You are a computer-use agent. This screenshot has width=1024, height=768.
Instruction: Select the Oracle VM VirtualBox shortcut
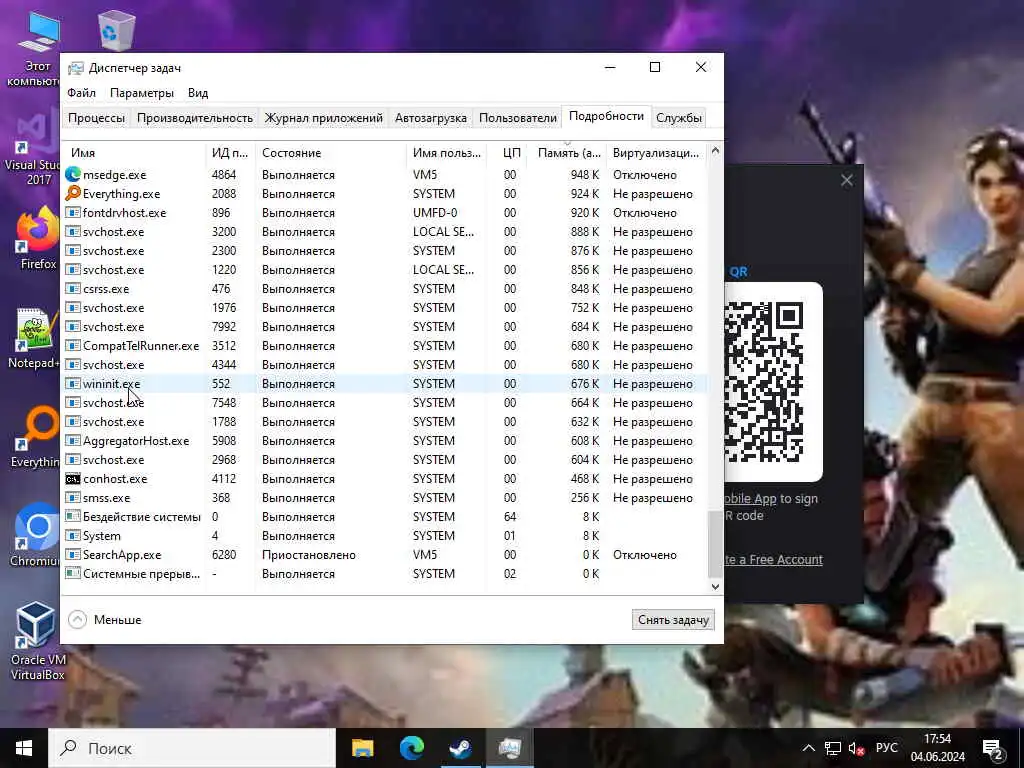point(37,641)
